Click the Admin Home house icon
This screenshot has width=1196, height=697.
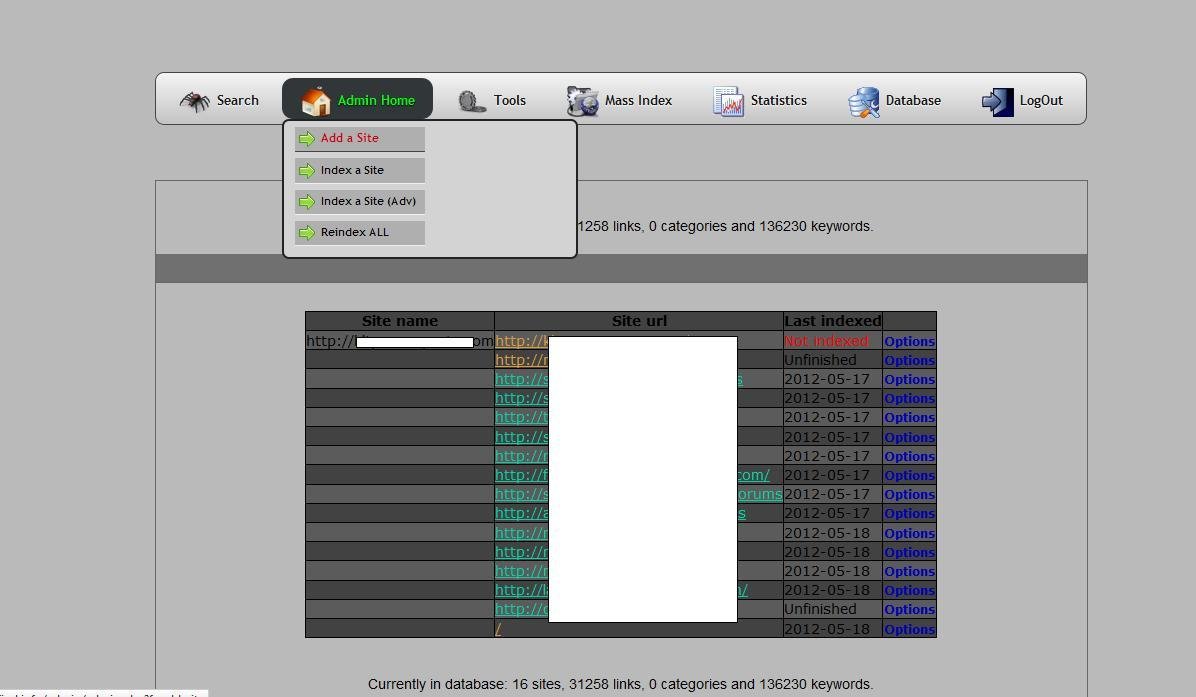(315, 100)
